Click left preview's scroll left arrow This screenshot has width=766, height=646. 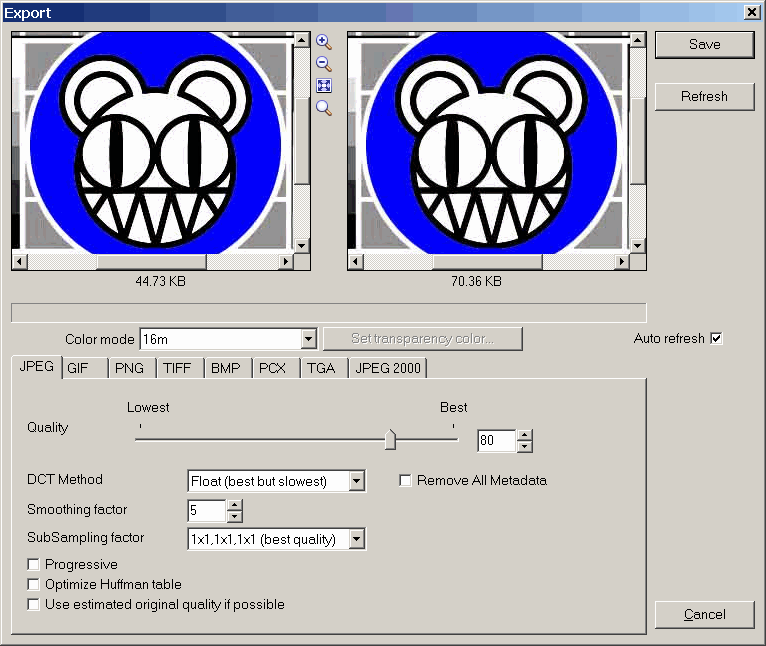pos(20,261)
